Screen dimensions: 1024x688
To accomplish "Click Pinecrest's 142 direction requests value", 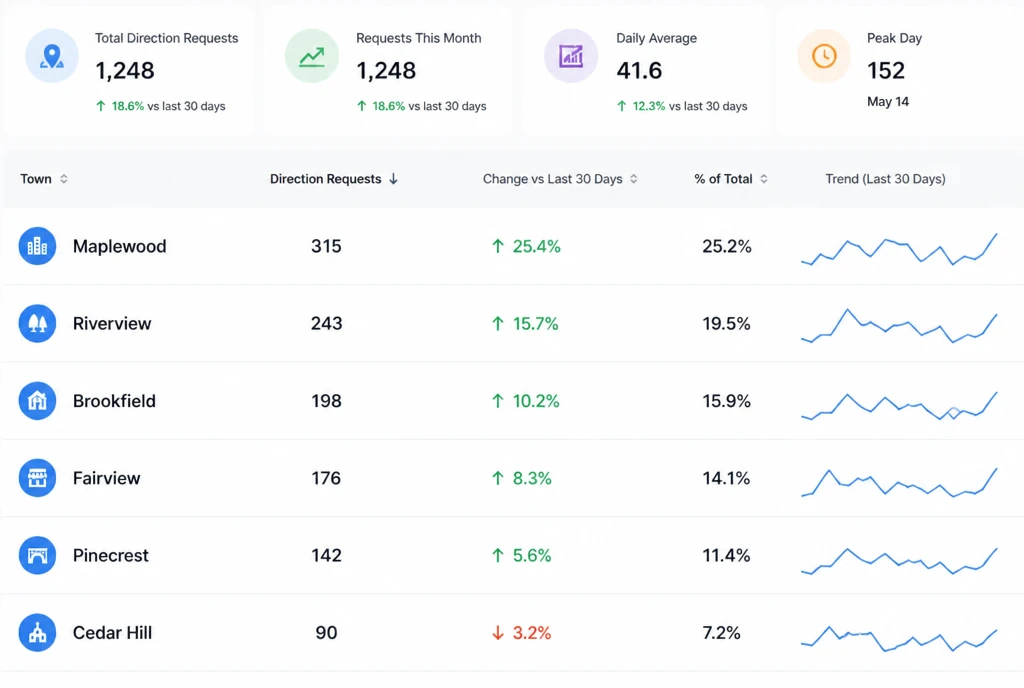I will pos(326,555).
